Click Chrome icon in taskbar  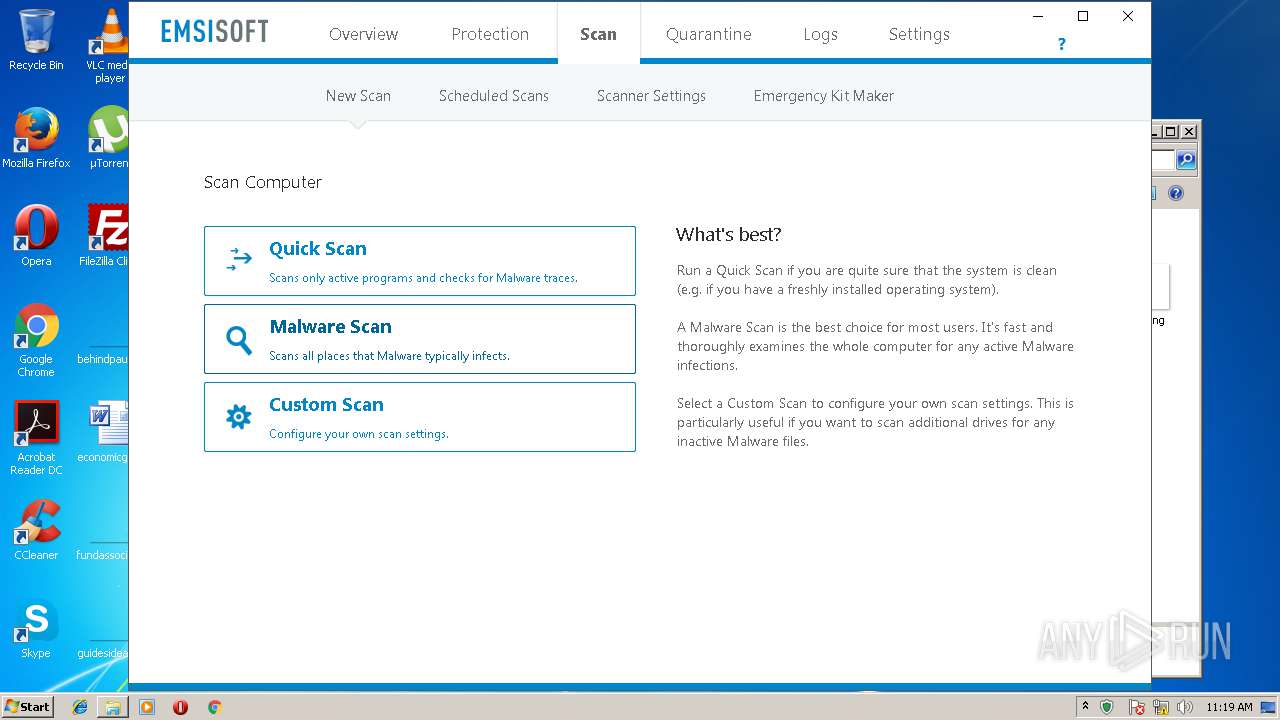[214, 707]
